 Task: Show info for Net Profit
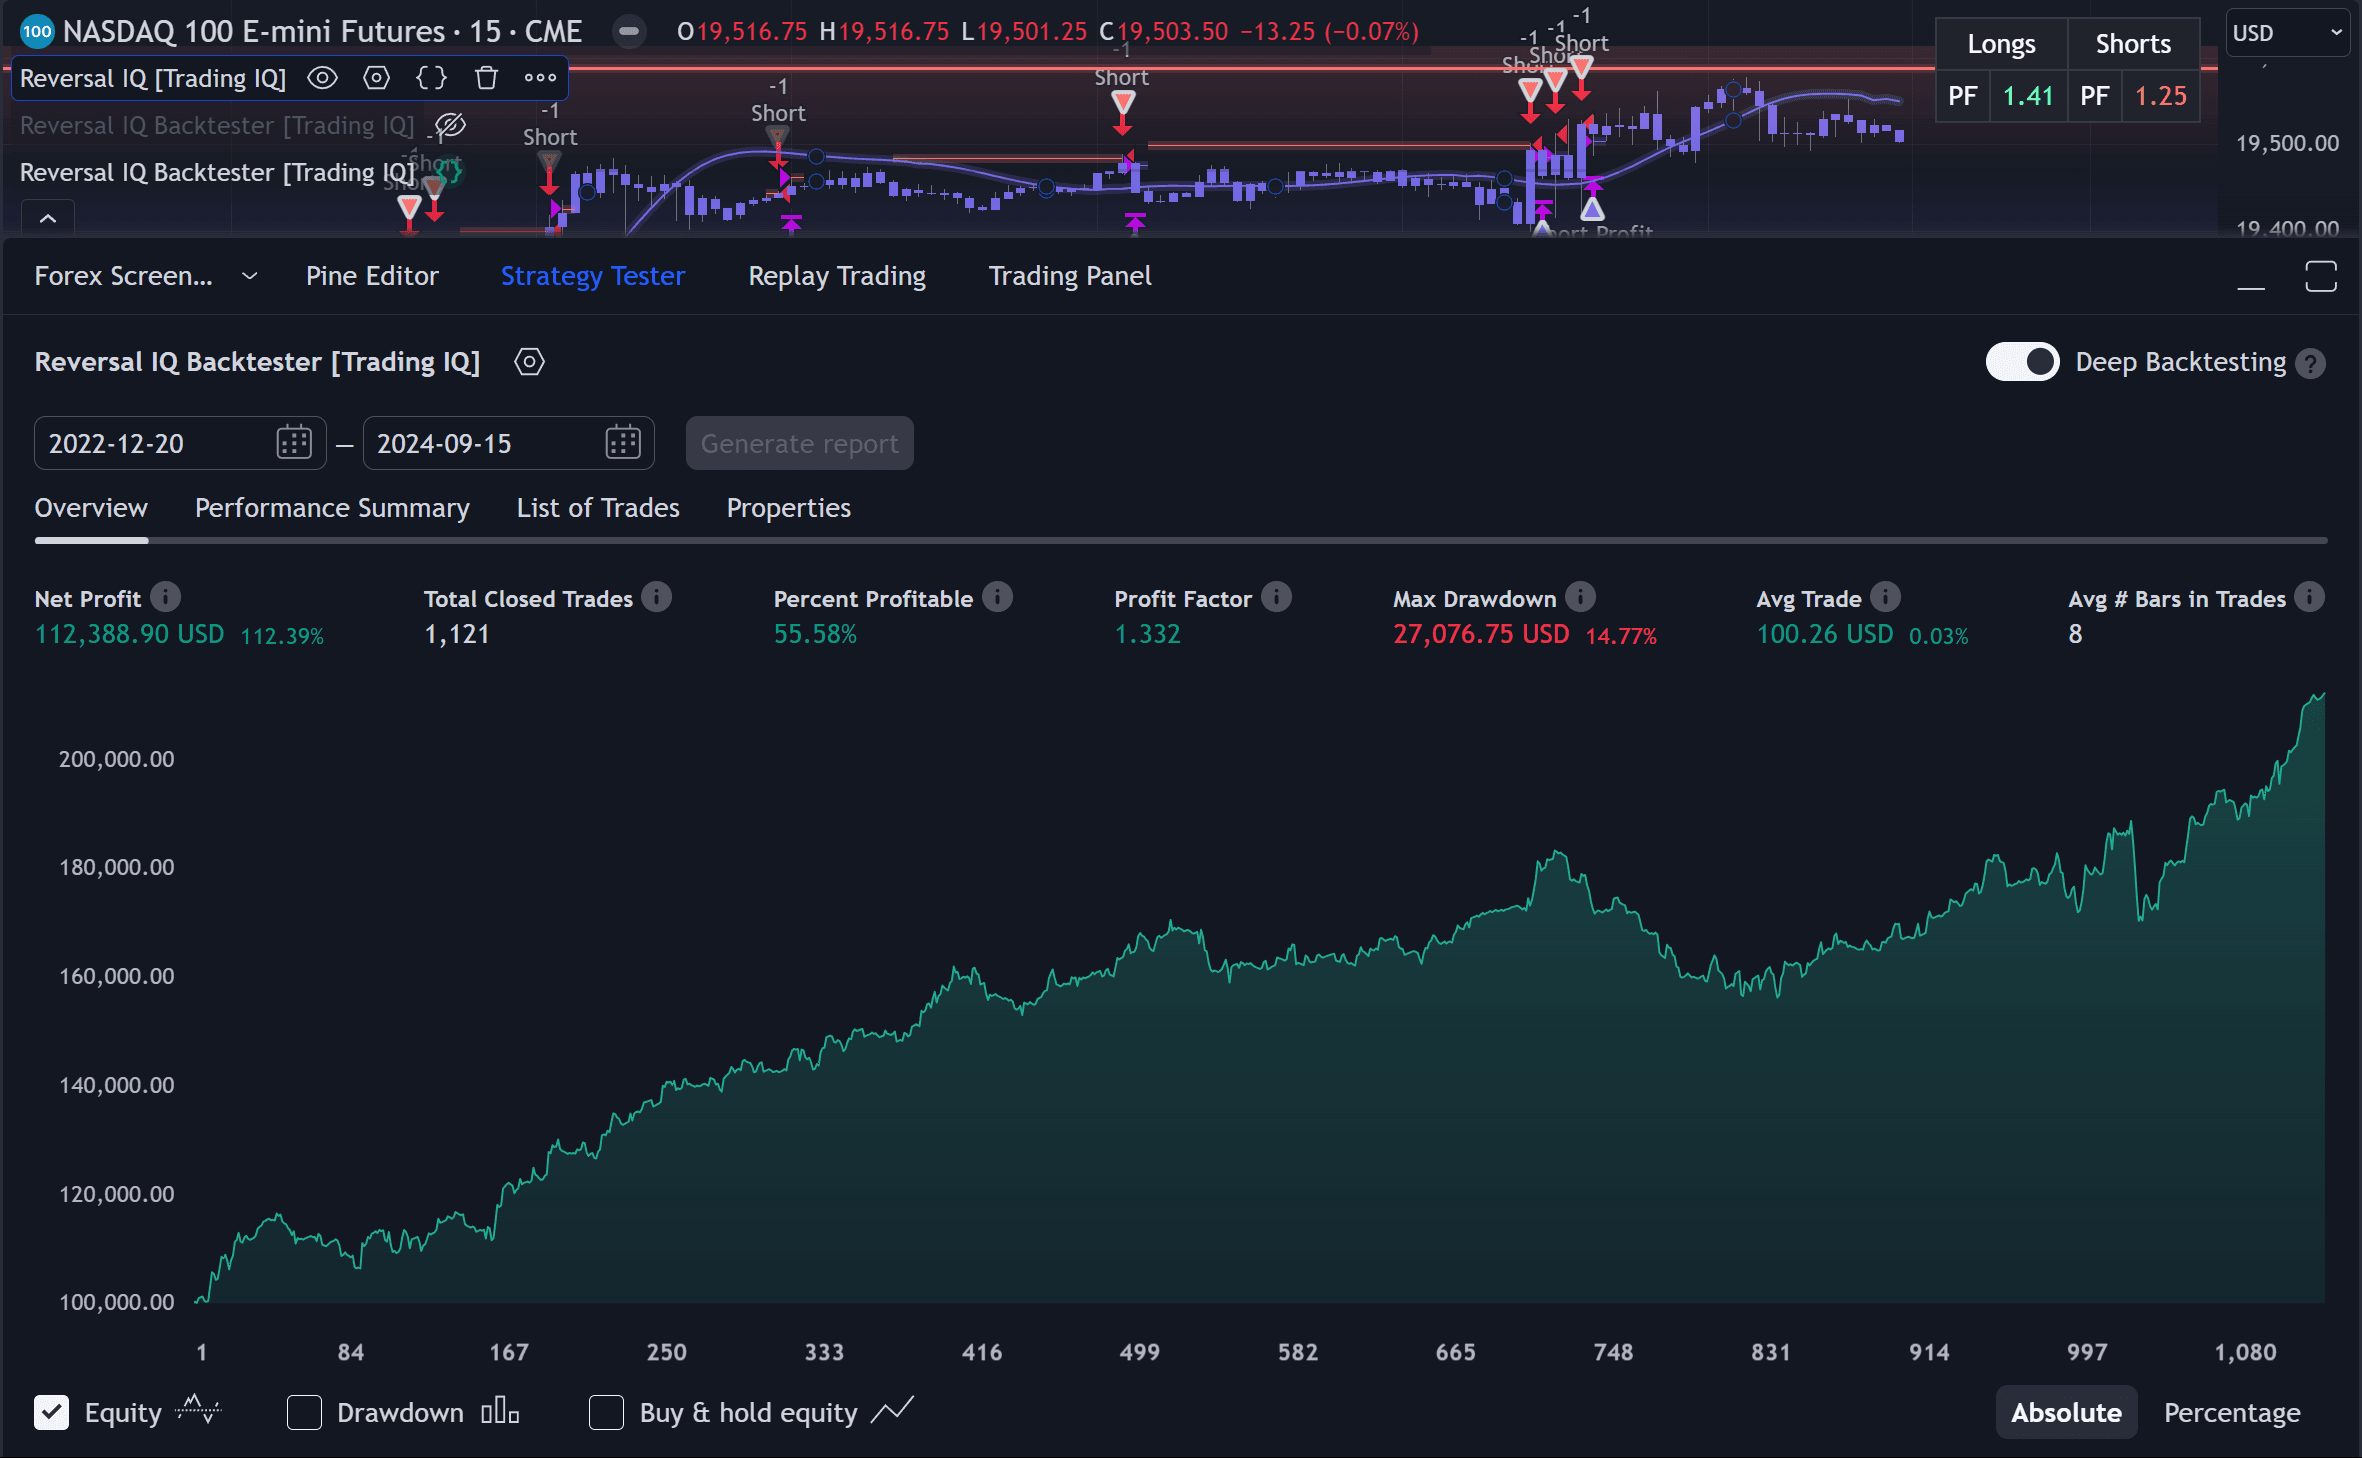(x=166, y=598)
